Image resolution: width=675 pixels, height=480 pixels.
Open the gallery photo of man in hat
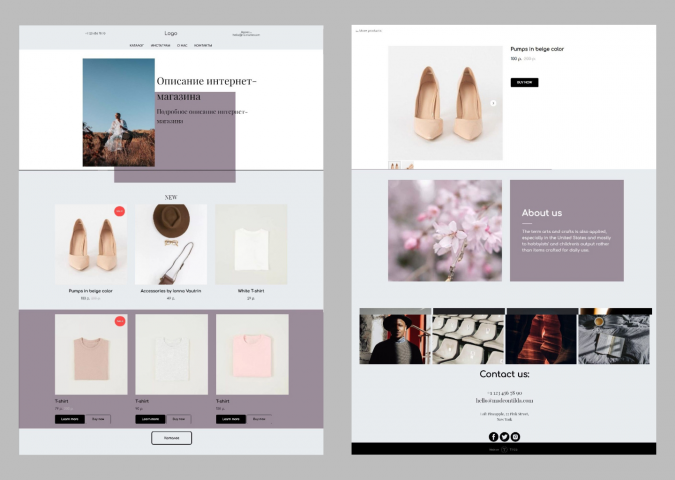point(395,336)
